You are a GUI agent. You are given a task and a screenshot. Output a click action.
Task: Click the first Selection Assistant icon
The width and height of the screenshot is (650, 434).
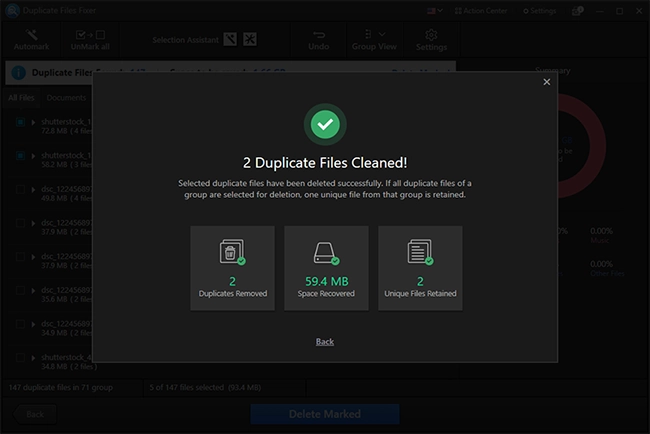[x=230, y=39]
